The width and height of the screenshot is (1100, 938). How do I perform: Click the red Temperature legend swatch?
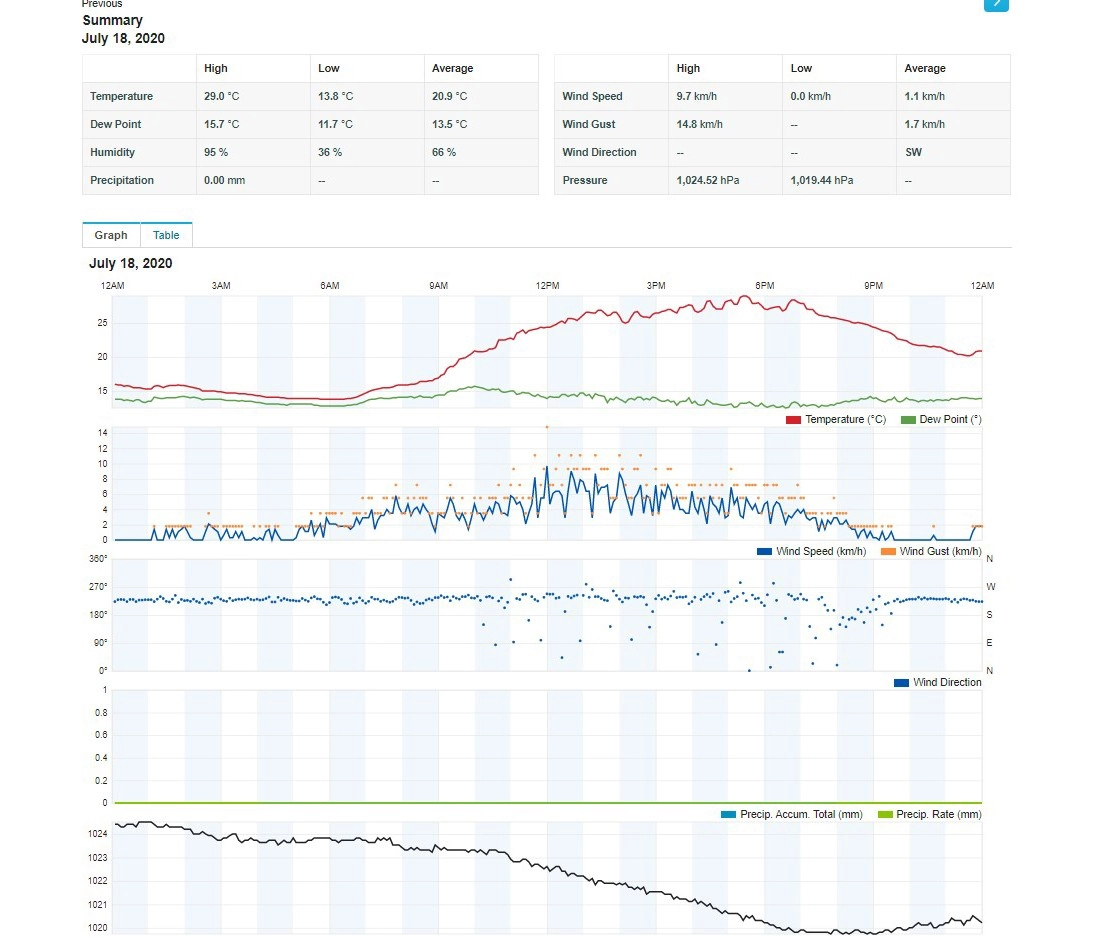(x=793, y=420)
